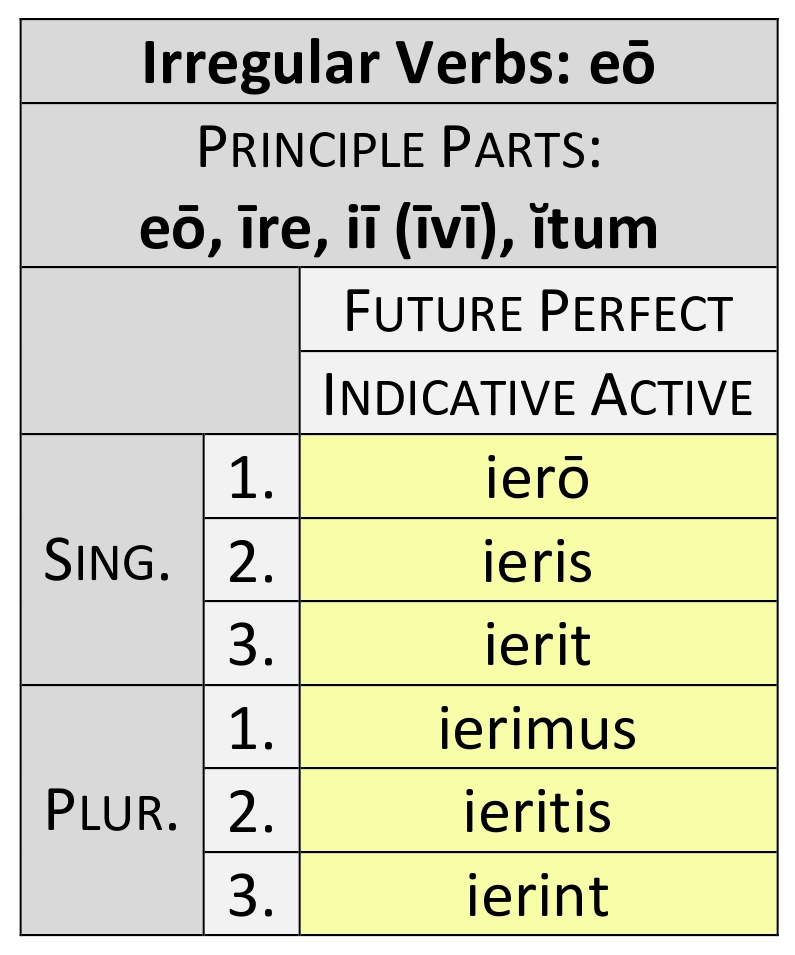Select the yellow "ieris" form cell
The width and height of the screenshot is (795, 955).
[538, 561]
